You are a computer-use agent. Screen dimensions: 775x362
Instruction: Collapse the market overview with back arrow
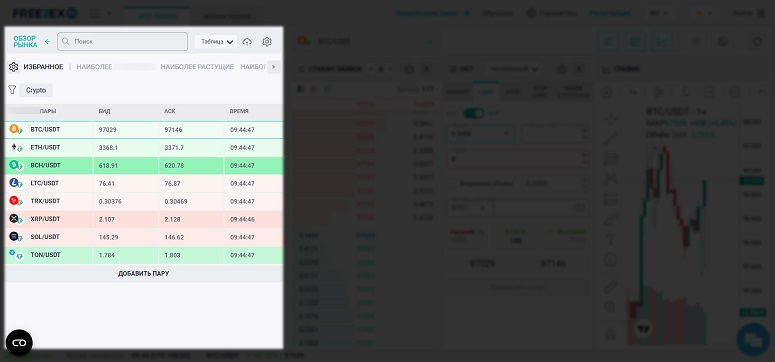[47, 42]
